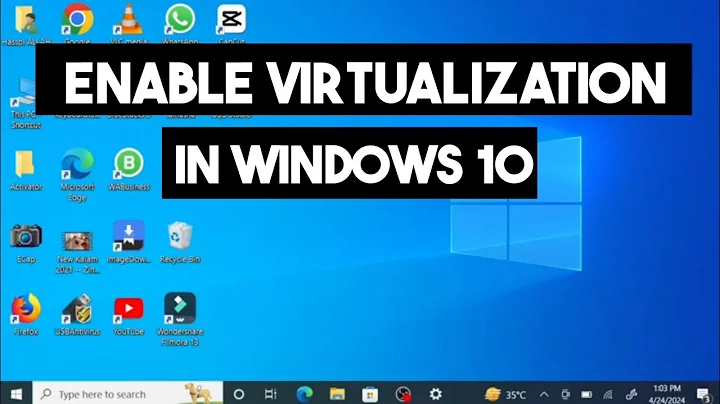The width and height of the screenshot is (720, 404).
Task: Launch Microsoft Edge from the taskbar
Action: [304, 394]
